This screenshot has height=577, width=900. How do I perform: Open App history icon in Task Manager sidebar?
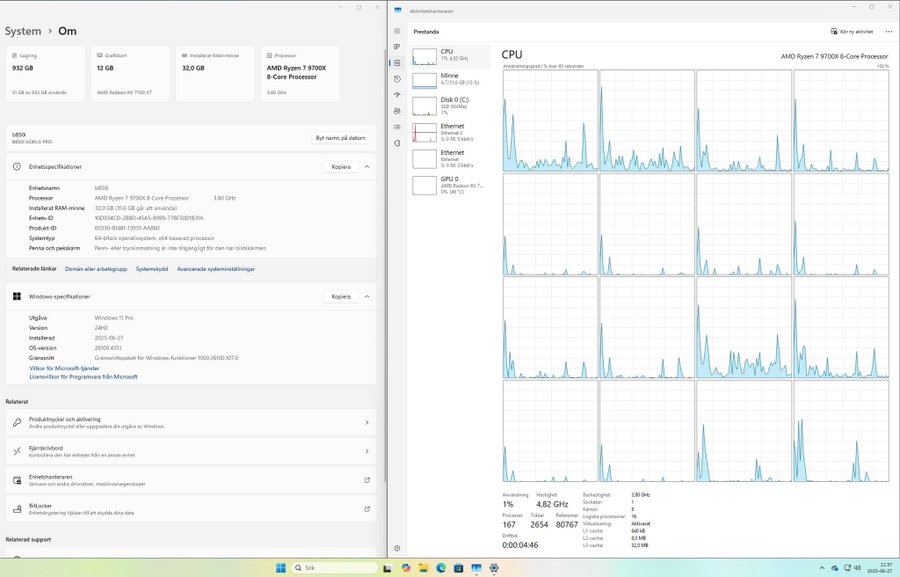pyautogui.click(x=397, y=79)
